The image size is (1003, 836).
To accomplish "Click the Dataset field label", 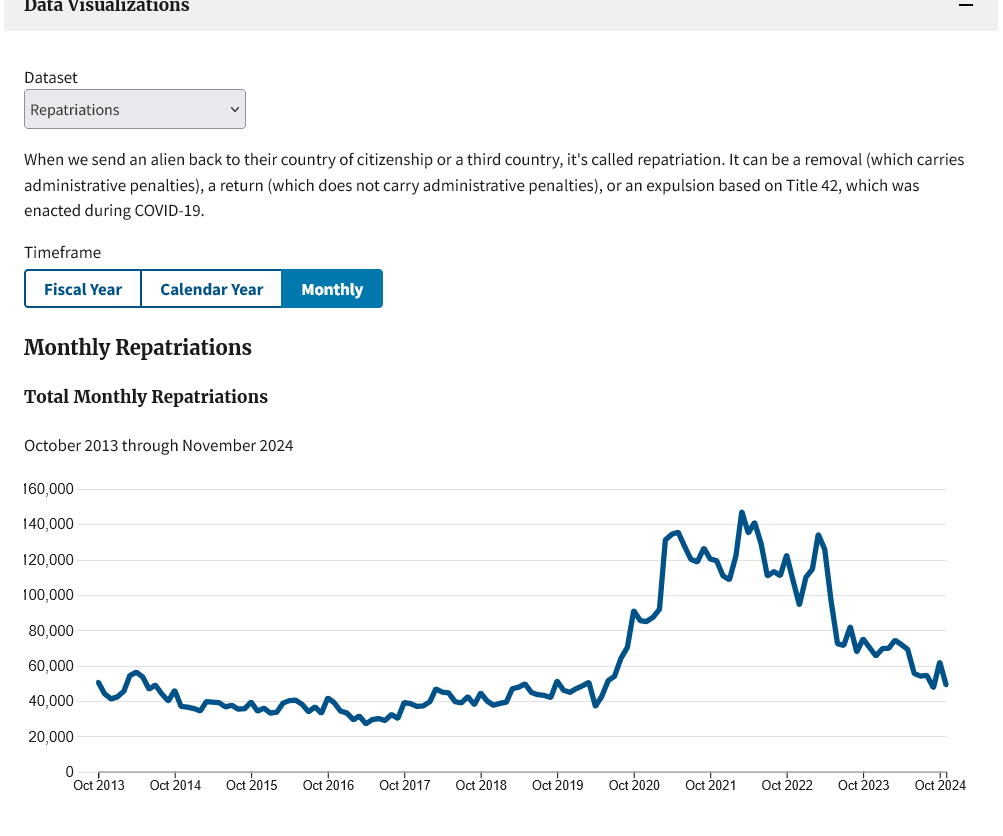I will [51, 77].
